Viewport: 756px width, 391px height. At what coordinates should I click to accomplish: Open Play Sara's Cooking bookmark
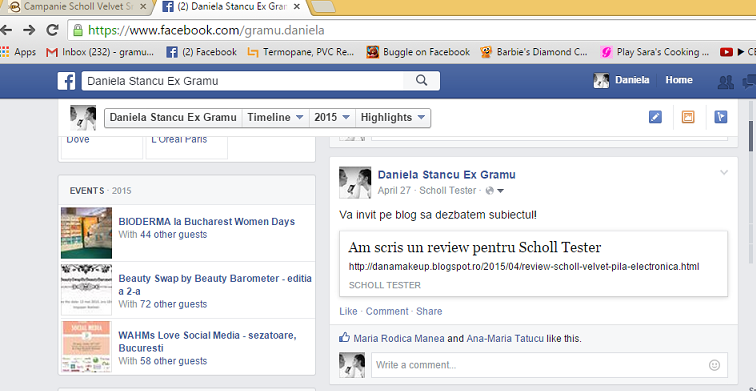tap(654, 52)
